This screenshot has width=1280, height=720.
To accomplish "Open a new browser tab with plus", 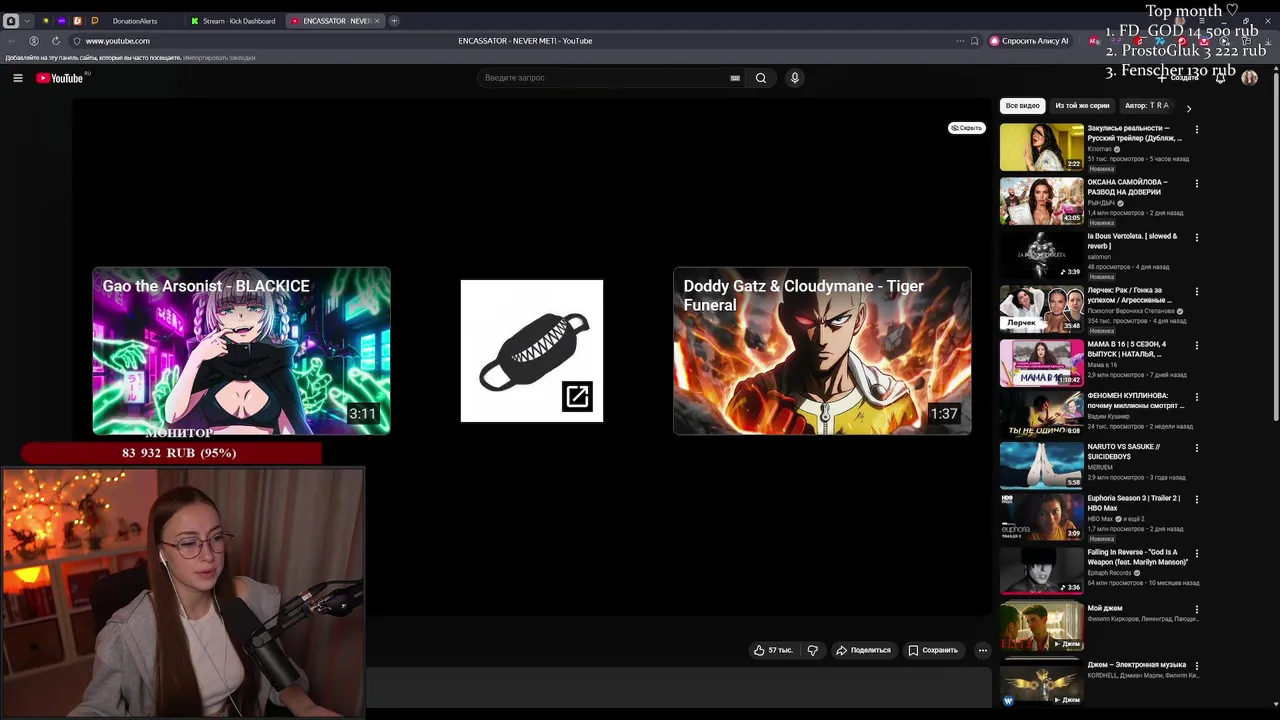I will pos(394,20).
